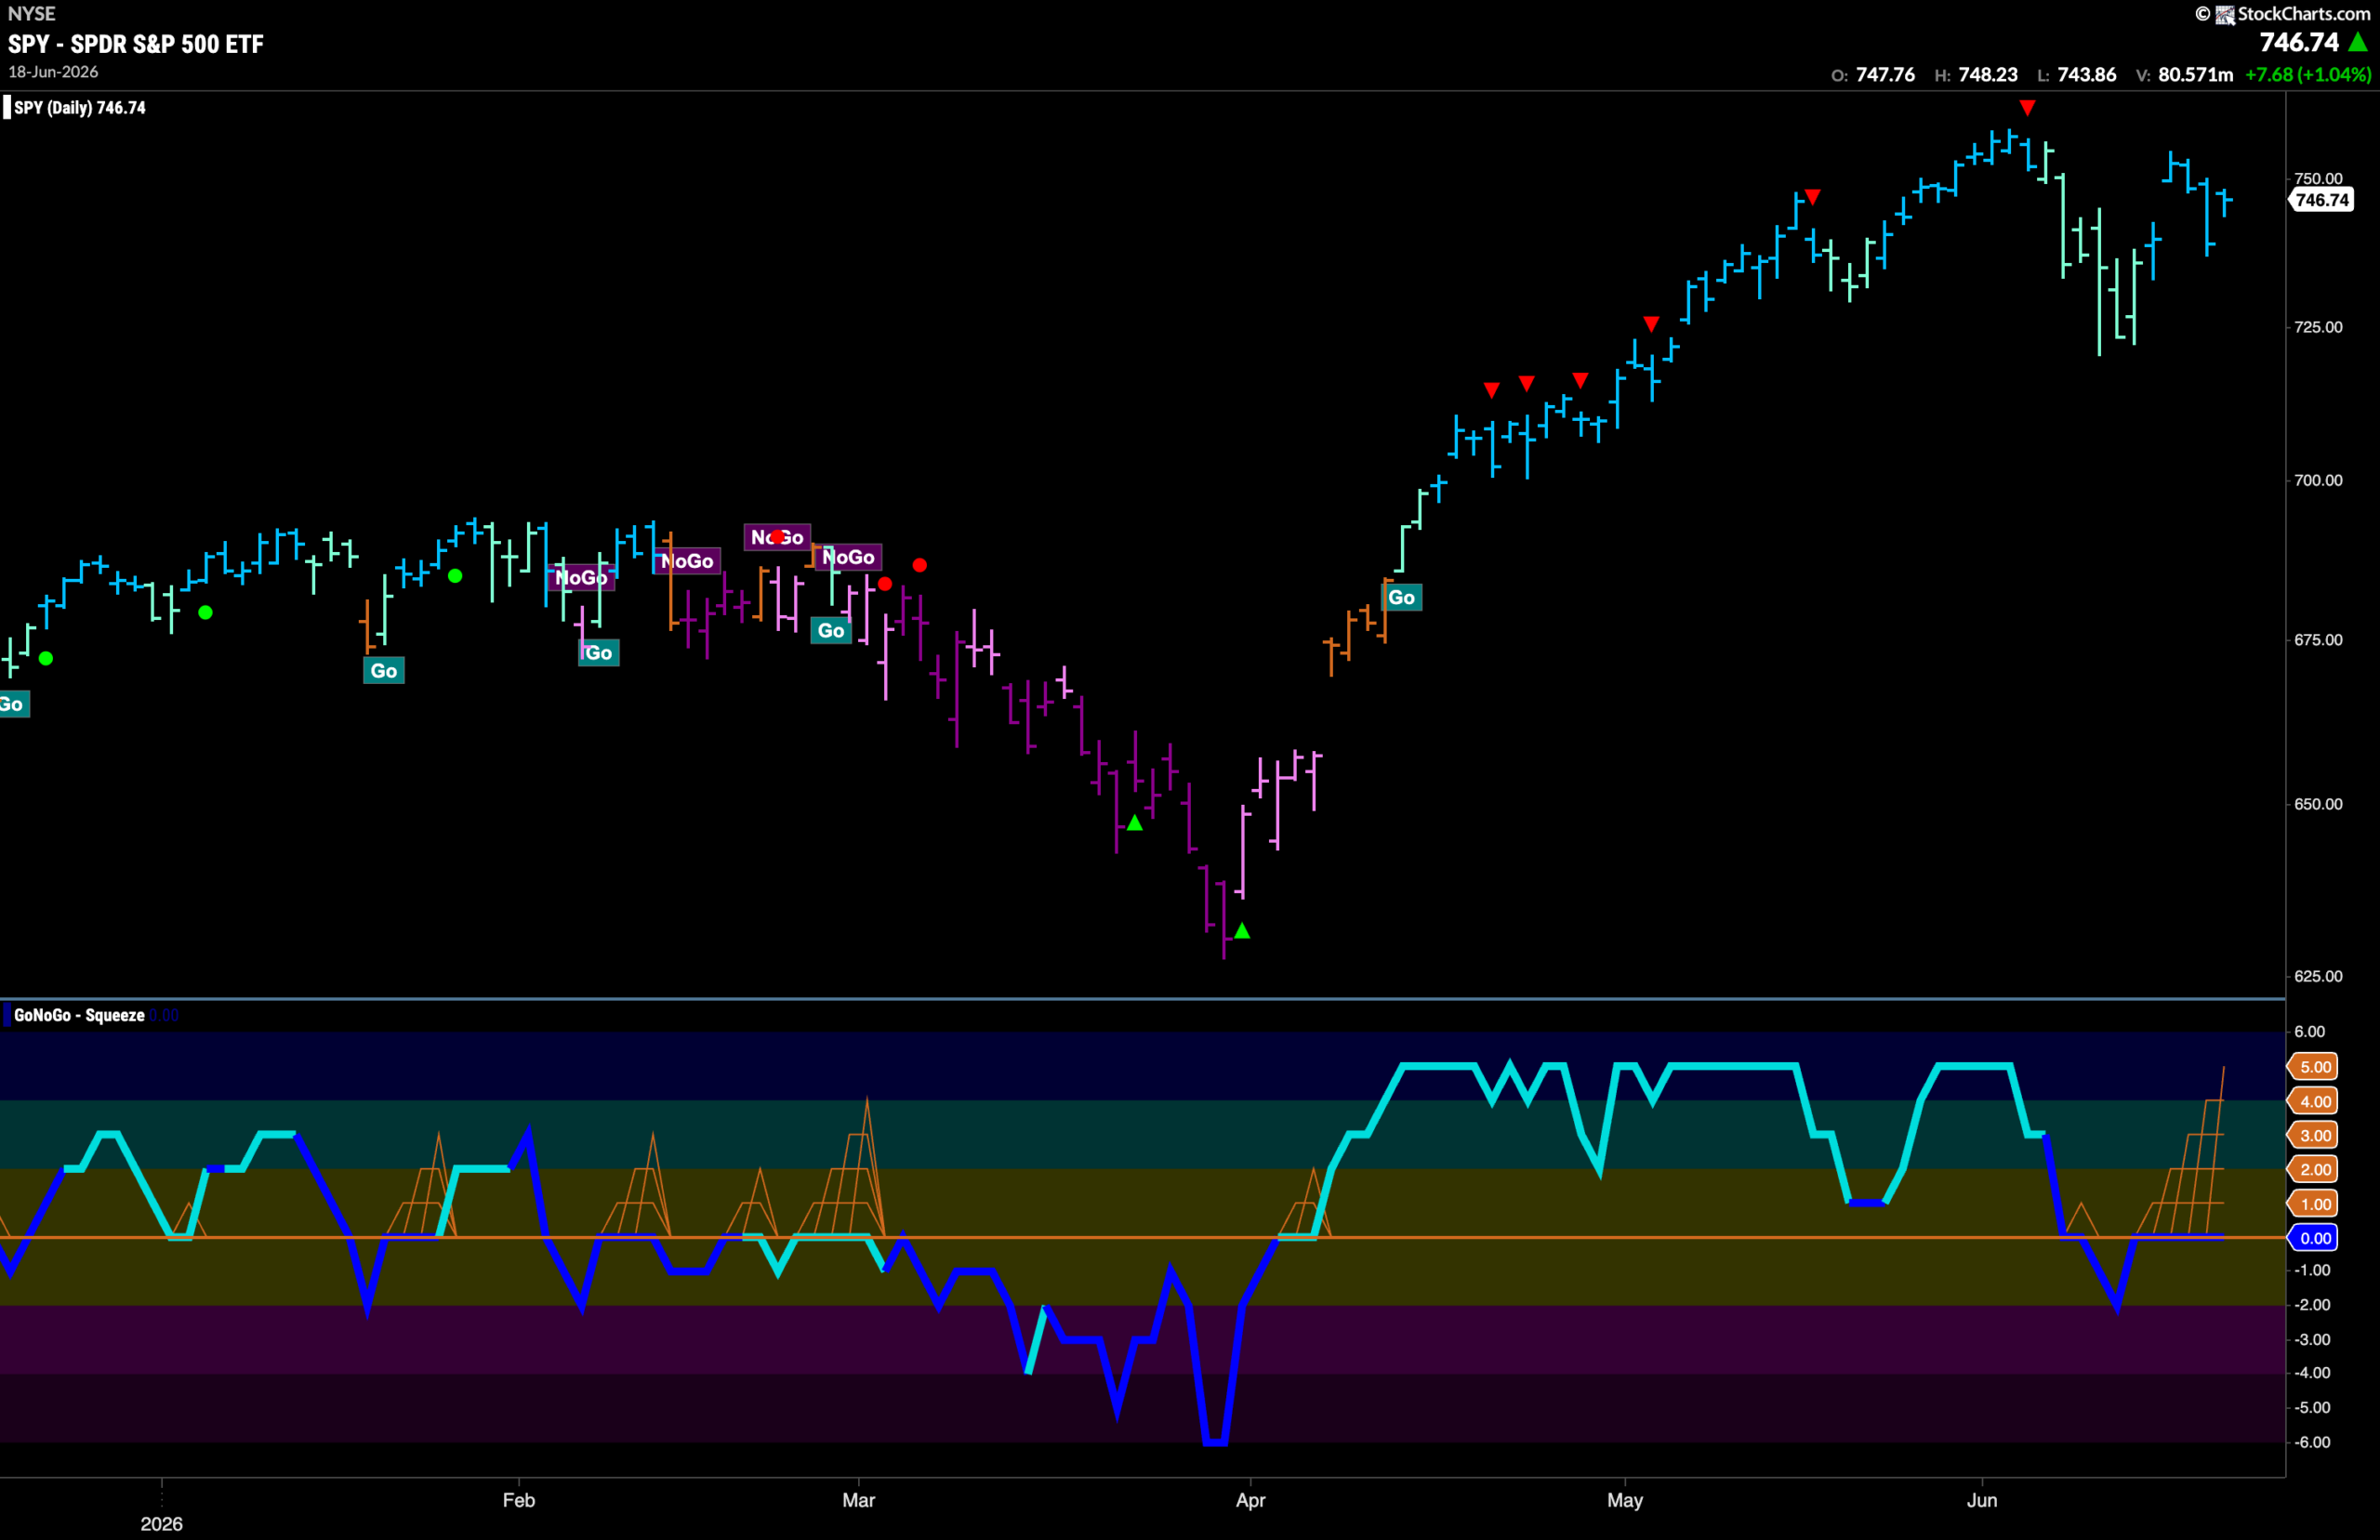Click the 625.00 price axis label
Viewport: 2380px width, 1540px height.
pyautogui.click(x=2318, y=976)
